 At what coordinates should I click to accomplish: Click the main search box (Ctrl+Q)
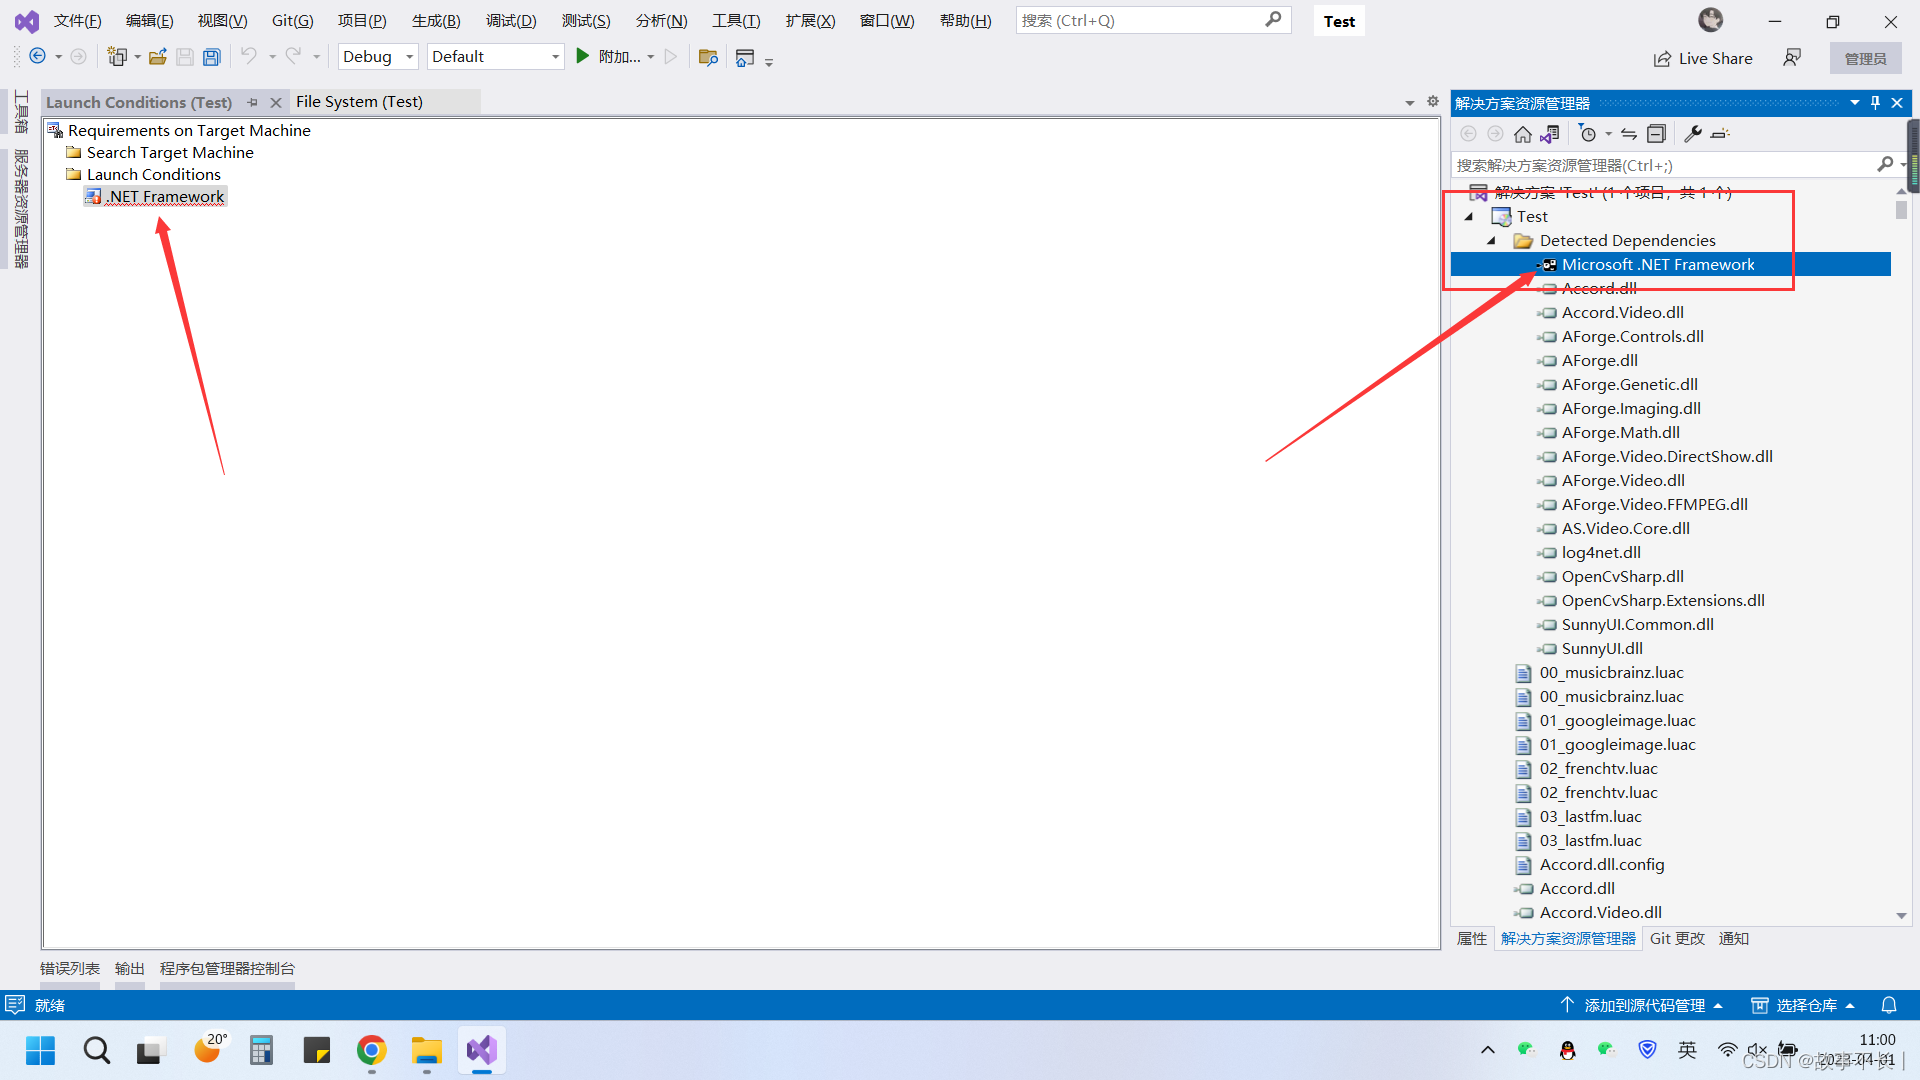(x=1153, y=20)
